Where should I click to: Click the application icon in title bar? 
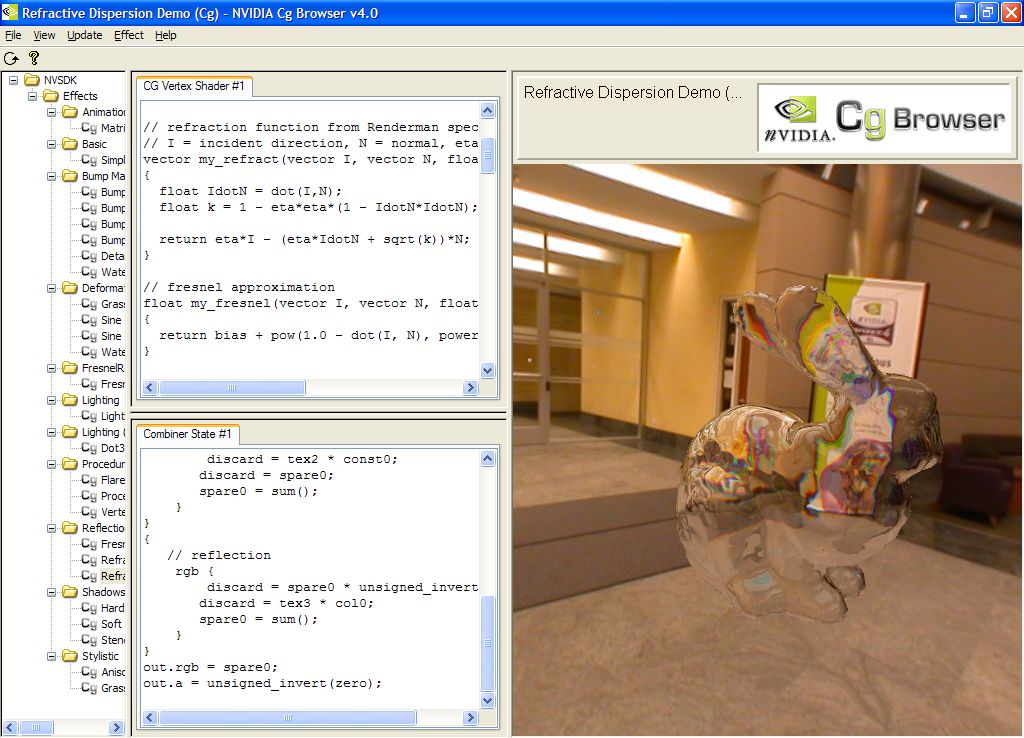[10, 12]
